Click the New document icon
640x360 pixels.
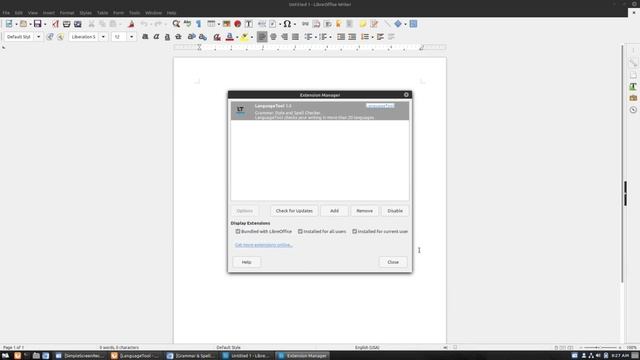coord(9,24)
